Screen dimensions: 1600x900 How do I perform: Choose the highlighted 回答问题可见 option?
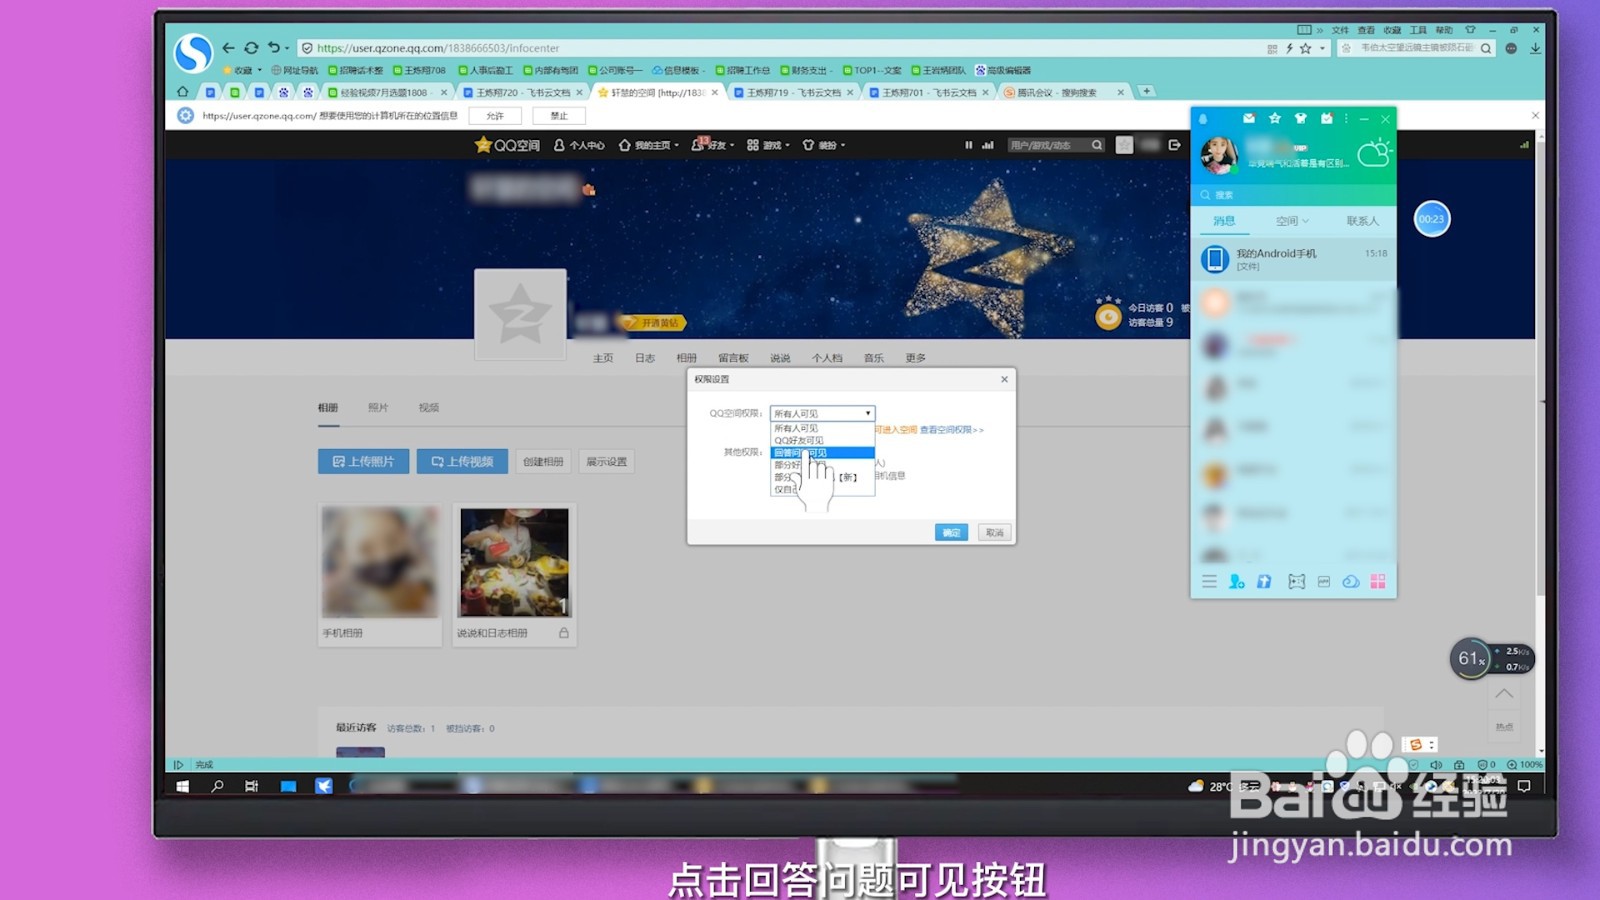point(822,453)
